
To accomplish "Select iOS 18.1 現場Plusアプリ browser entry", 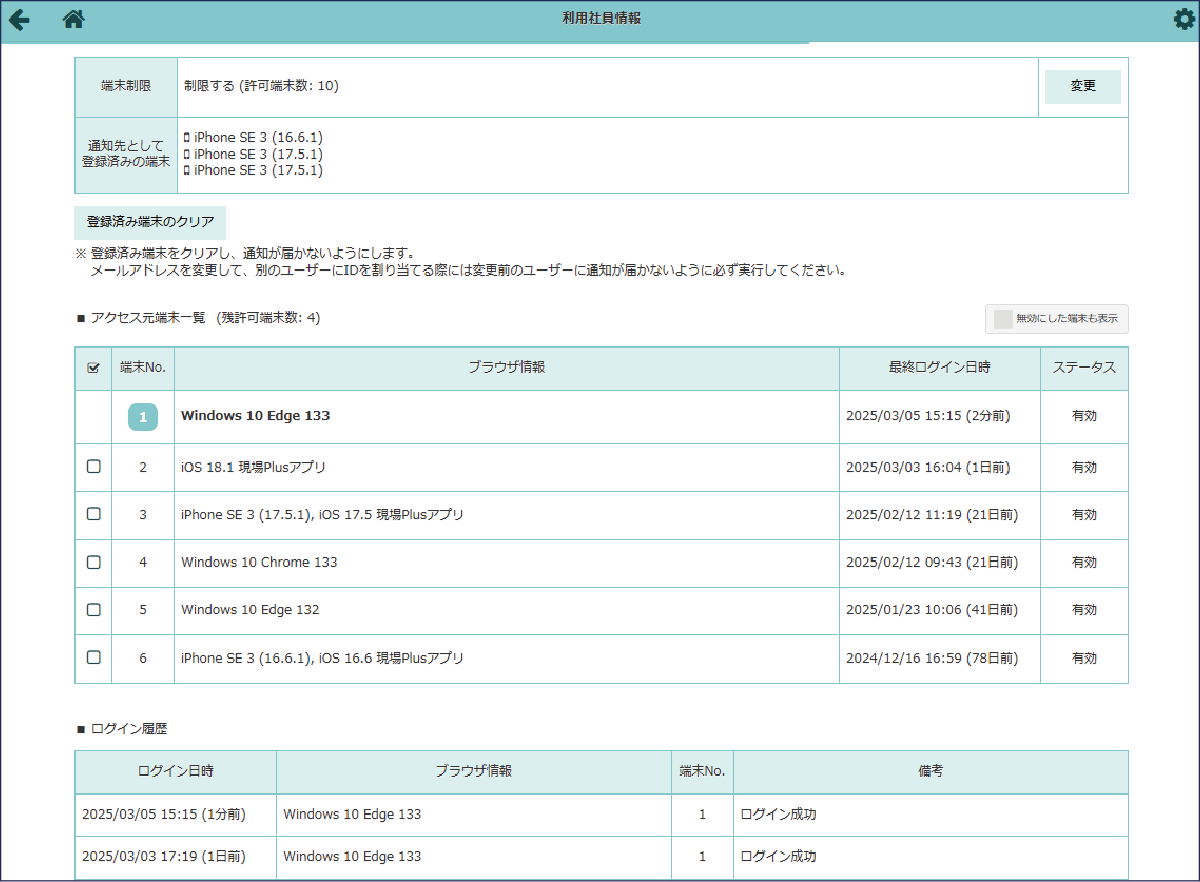I will [x=254, y=467].
